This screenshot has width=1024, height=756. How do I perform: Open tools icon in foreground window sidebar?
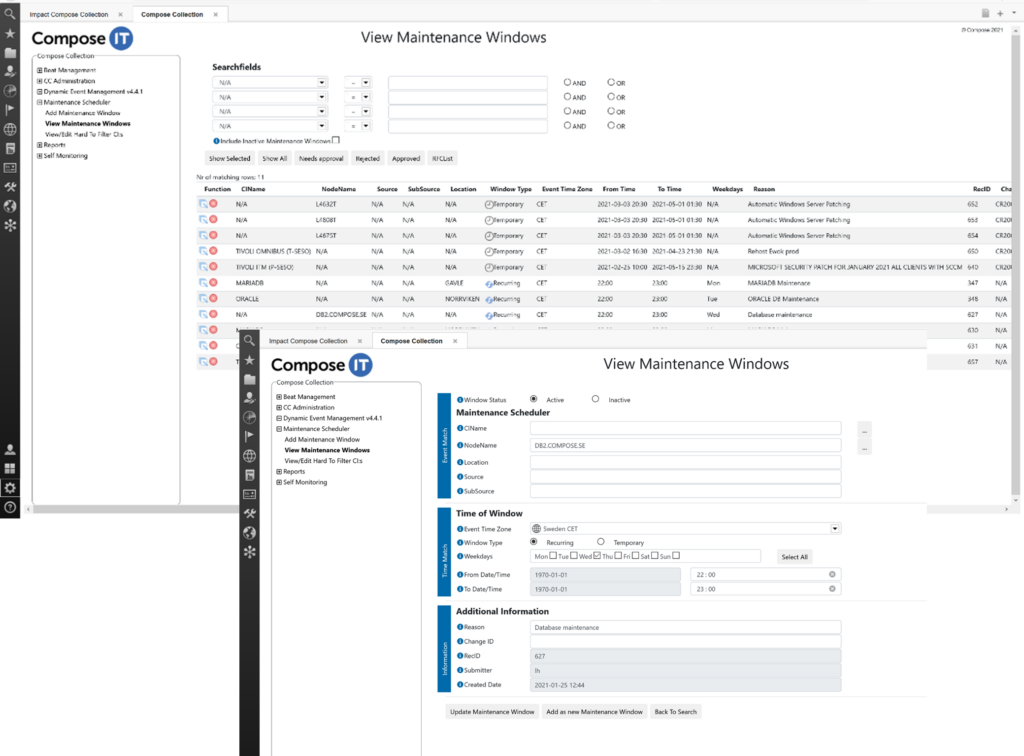(249, 513)
